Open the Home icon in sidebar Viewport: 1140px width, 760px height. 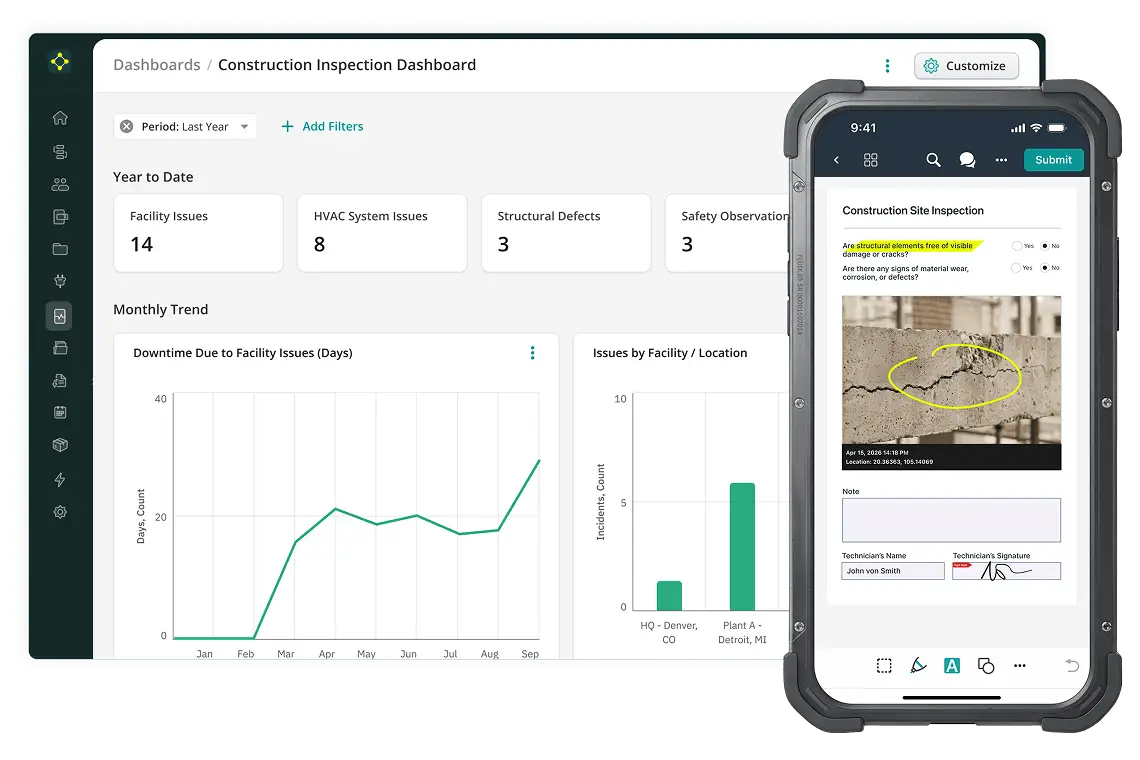(60, 118)
